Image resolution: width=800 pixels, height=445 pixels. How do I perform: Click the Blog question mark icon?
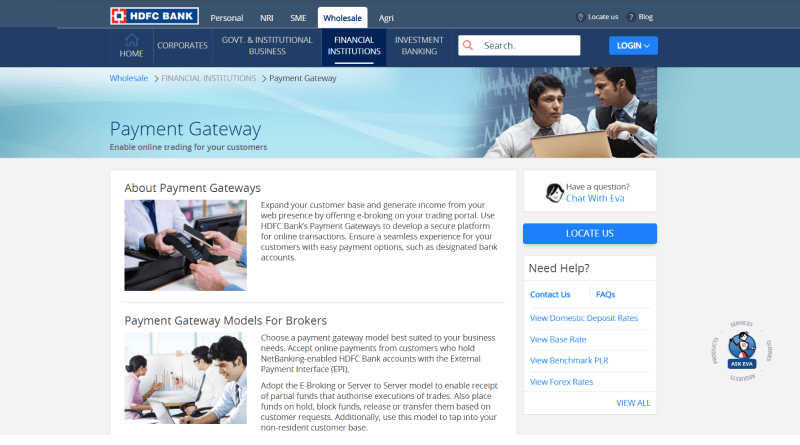[x=631, y=17]
